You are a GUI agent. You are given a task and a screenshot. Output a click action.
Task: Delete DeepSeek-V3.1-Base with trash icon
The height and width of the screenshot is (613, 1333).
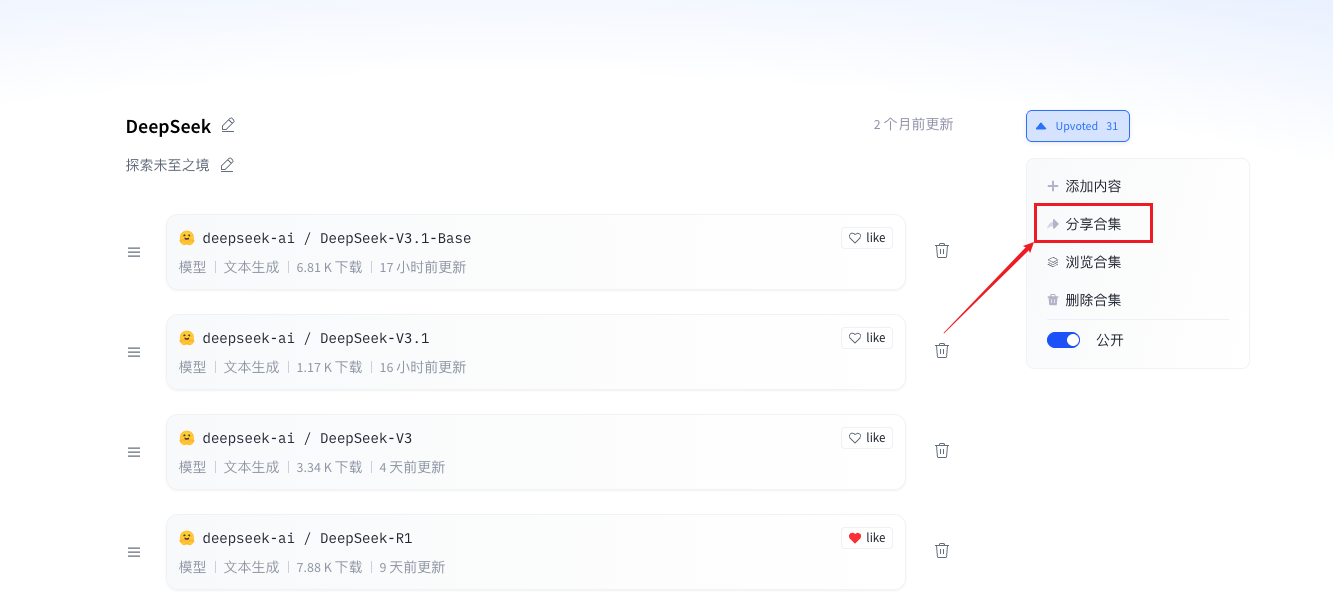pos(941,251)
